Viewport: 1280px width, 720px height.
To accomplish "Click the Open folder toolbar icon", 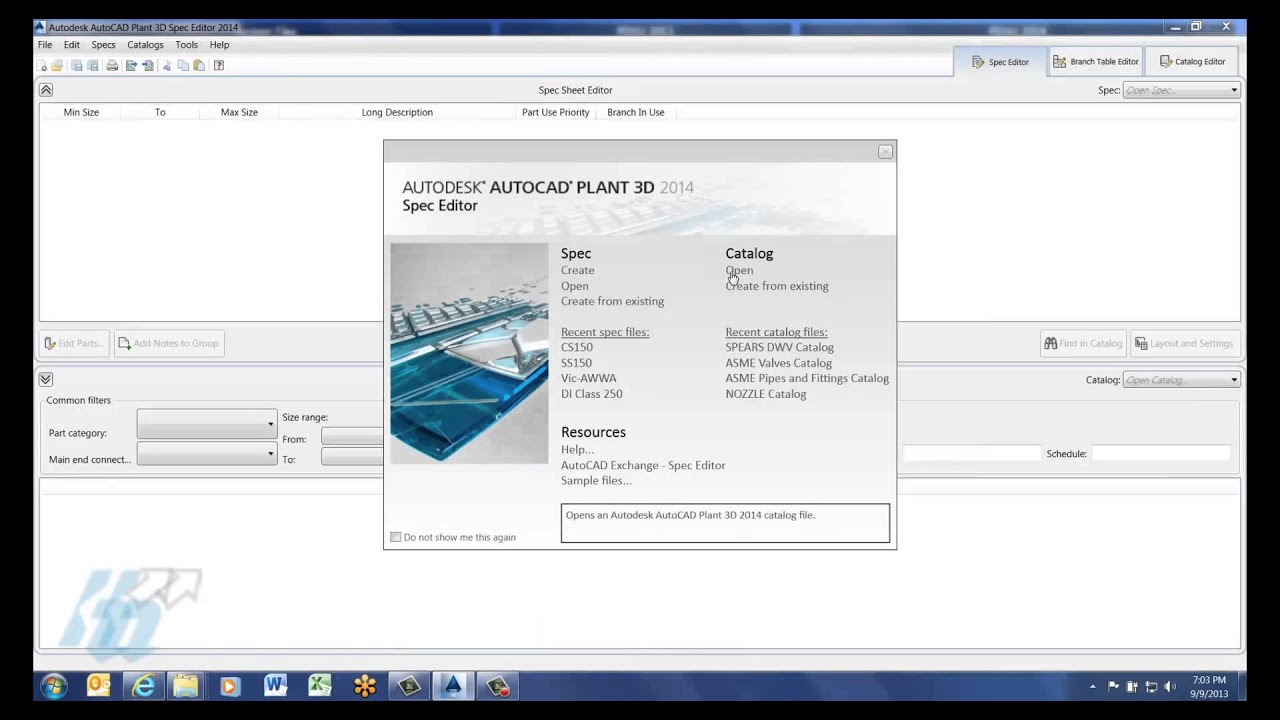I will pos(57,66).
